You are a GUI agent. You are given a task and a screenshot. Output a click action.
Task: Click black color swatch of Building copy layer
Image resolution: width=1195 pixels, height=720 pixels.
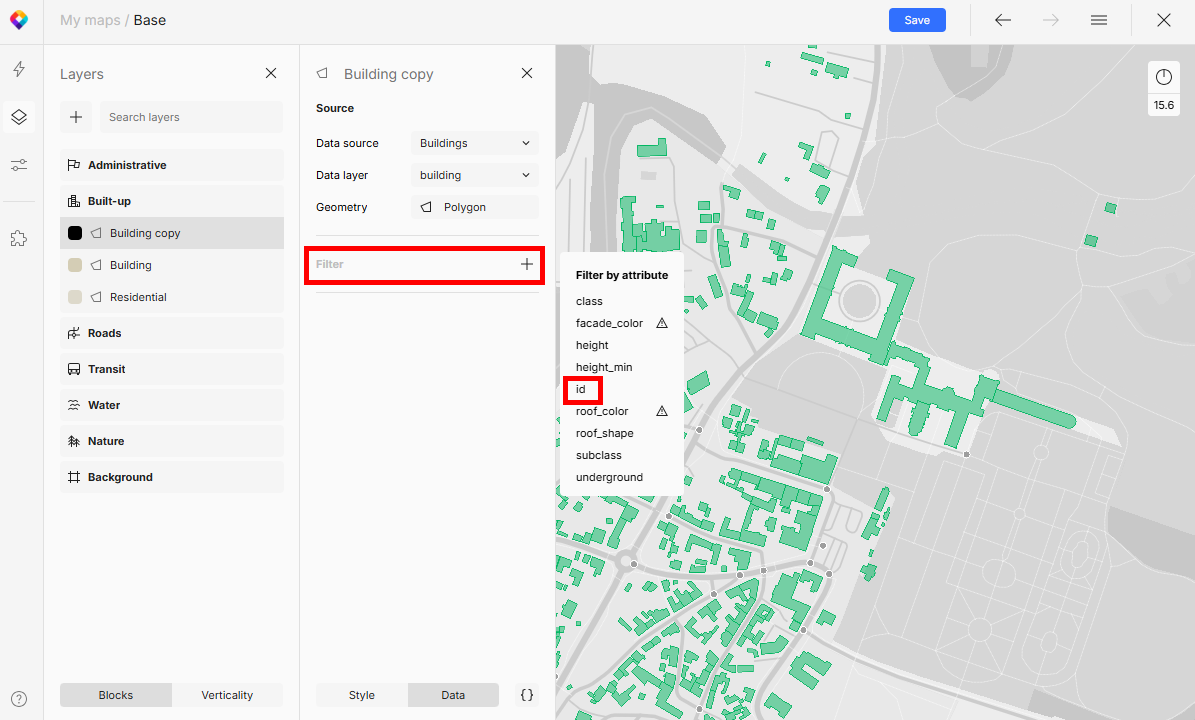click(x=75, y=233)
